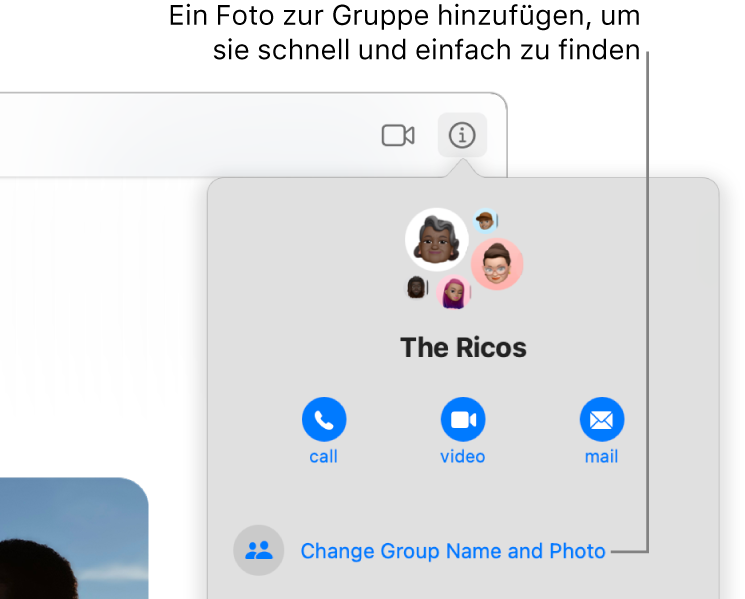
Task: Click the 'video' label under the camera button
Action: pos(463,456)
